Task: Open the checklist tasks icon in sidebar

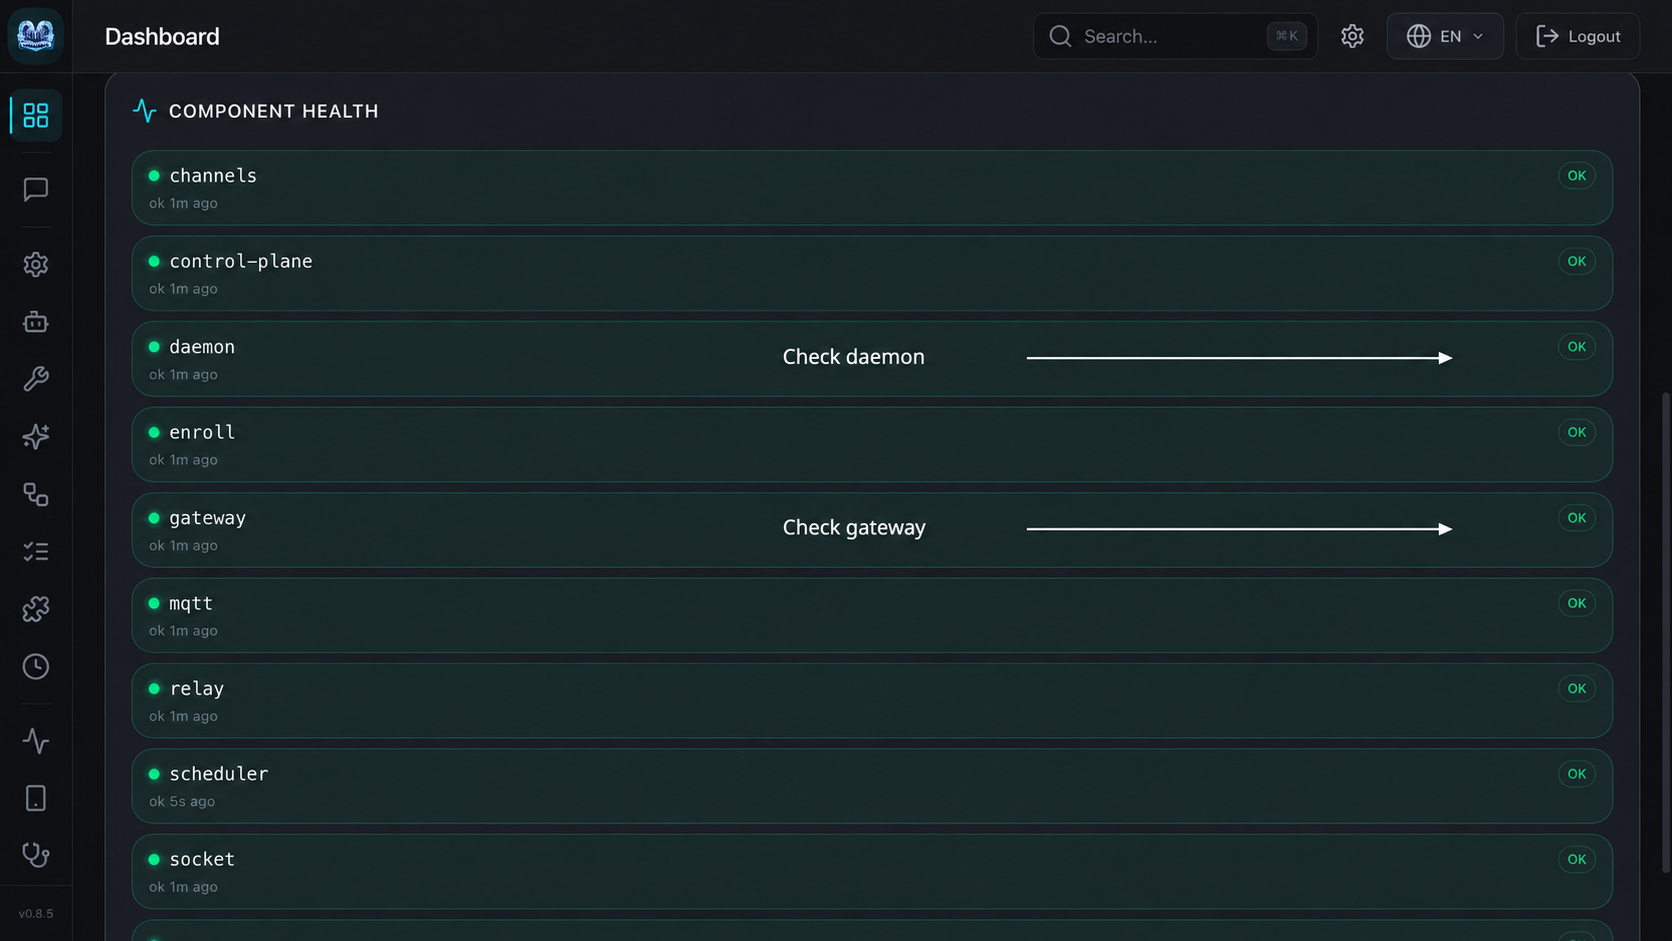Action: tap(36, 552)
